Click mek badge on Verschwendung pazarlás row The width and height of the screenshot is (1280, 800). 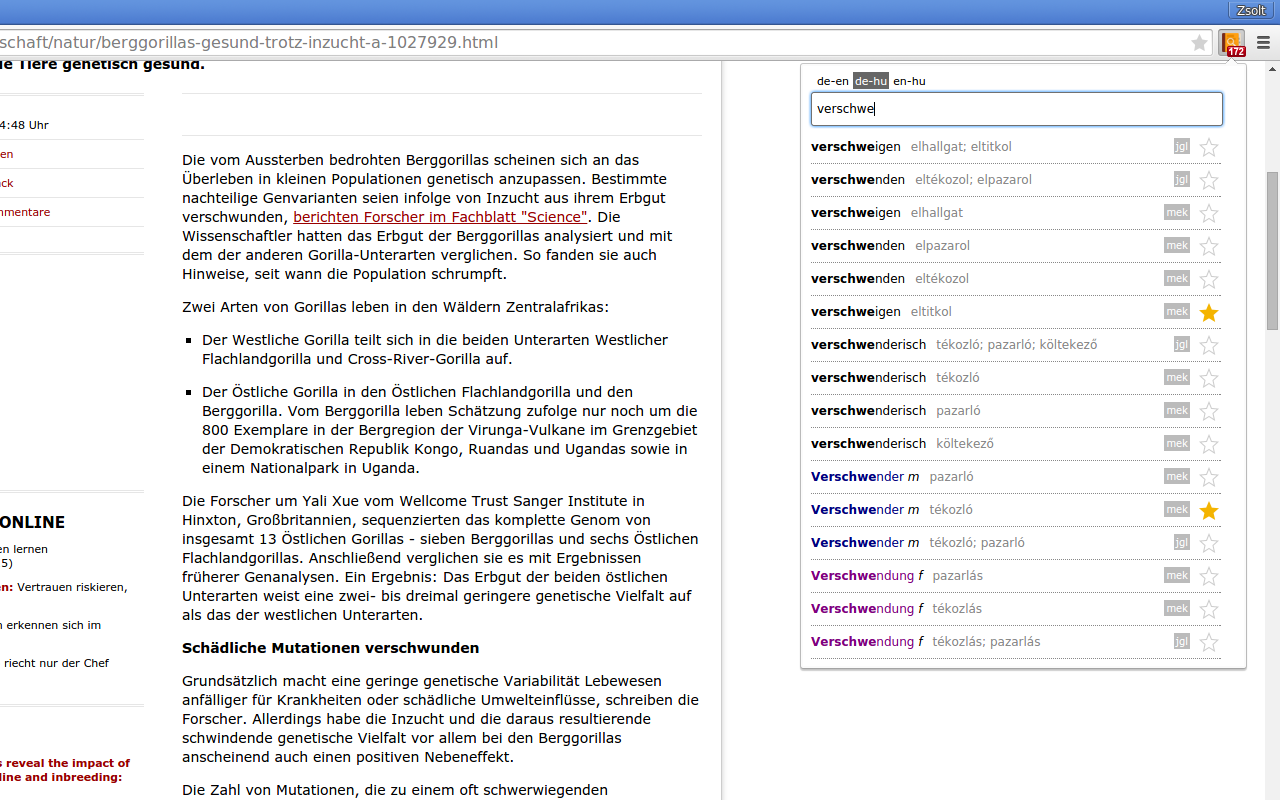click(x=1177, y=576)
